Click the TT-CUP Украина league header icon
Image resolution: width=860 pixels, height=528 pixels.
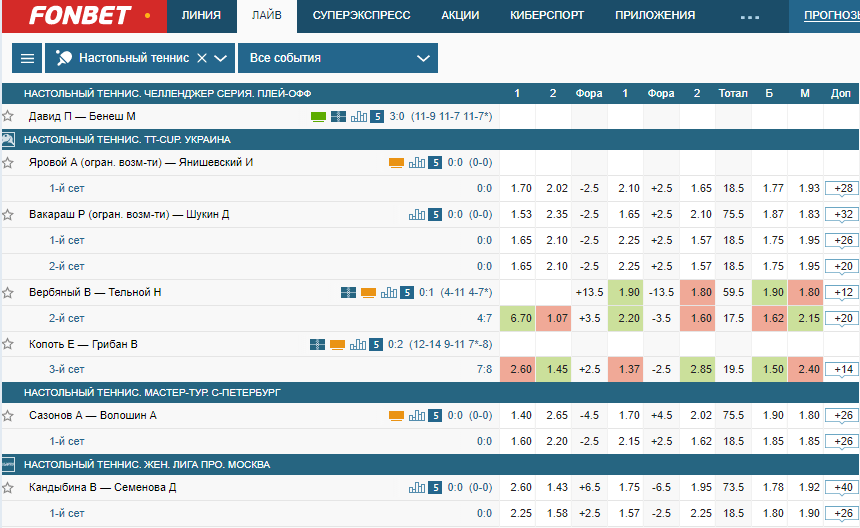8,139
